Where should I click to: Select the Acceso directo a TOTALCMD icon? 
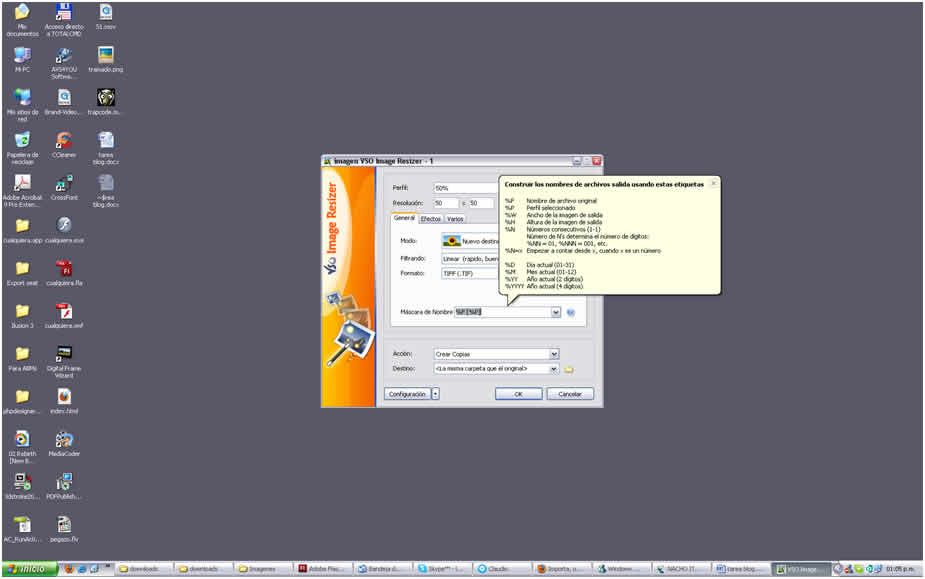64,20
